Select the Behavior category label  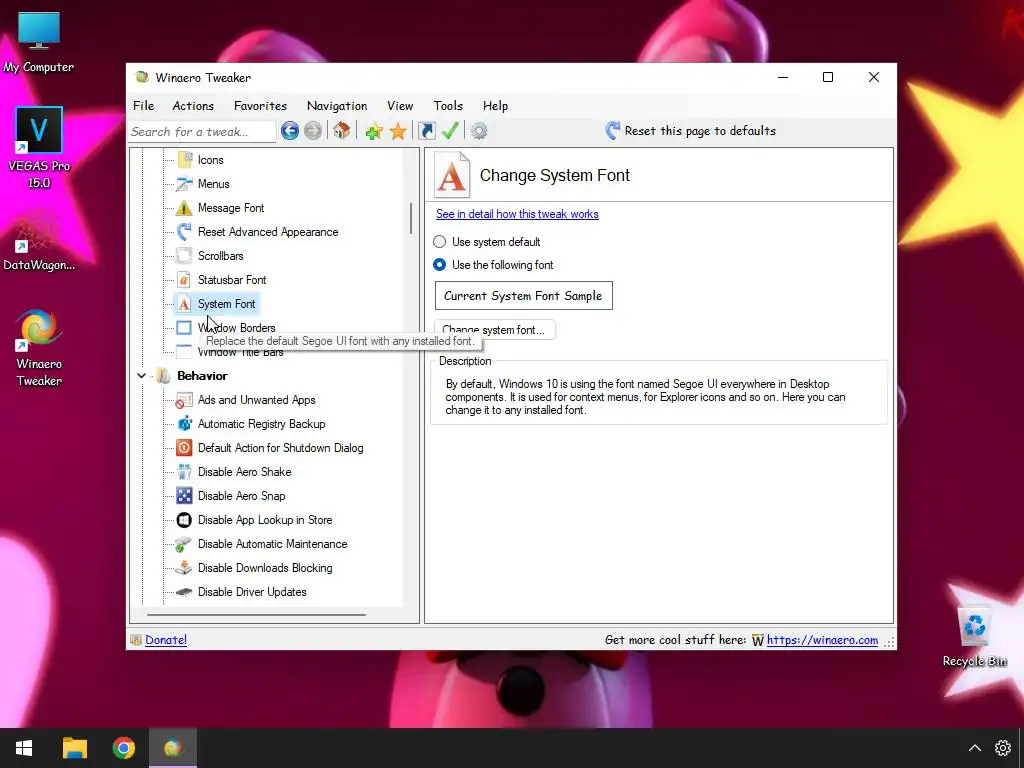[x=202, y=376]
